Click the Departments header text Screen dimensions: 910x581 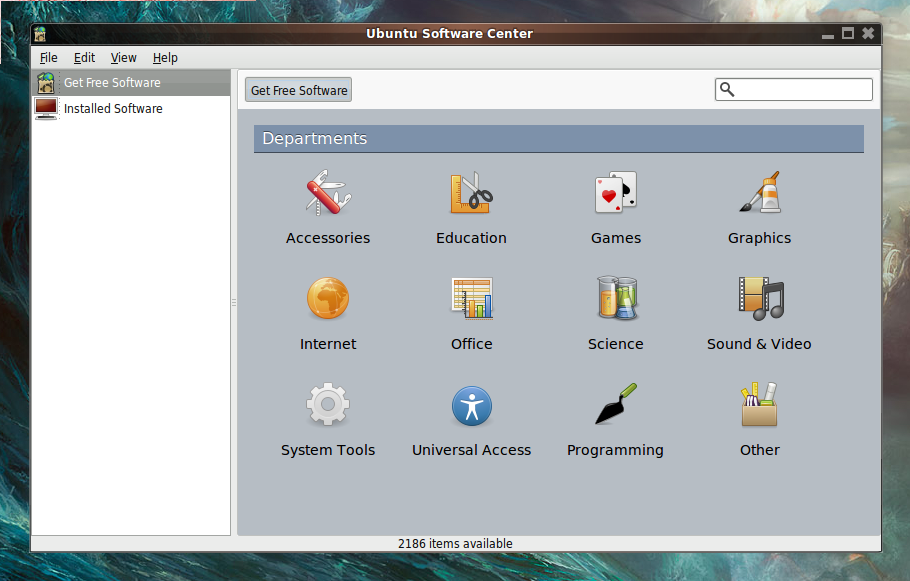(x=315, y=138)
